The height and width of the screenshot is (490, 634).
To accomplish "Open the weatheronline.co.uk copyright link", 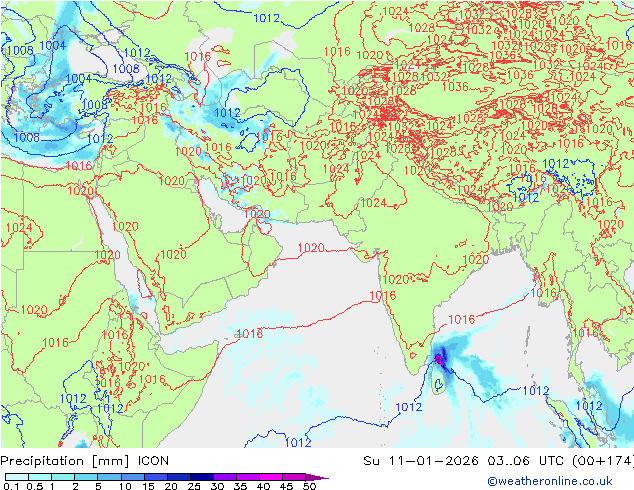I will tap(549, 481).
